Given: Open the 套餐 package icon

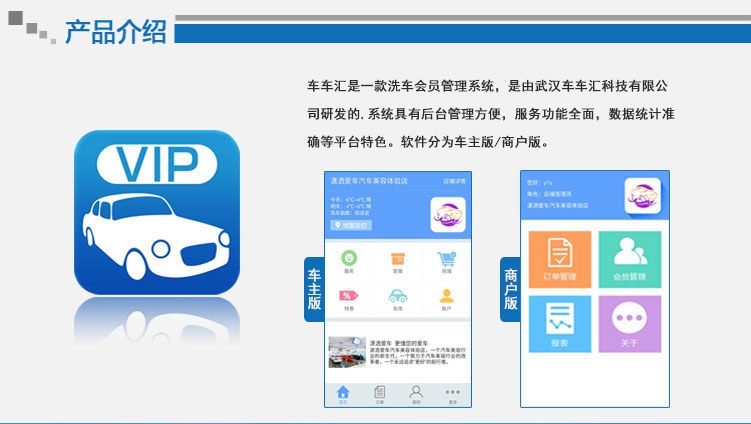Looking at the screenshot, I should 397,260.
